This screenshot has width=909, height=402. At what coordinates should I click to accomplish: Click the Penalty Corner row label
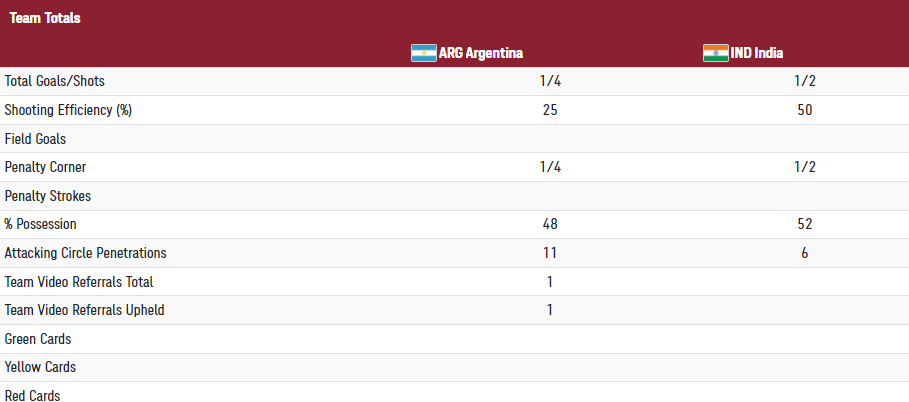click(x=44, y=167)
